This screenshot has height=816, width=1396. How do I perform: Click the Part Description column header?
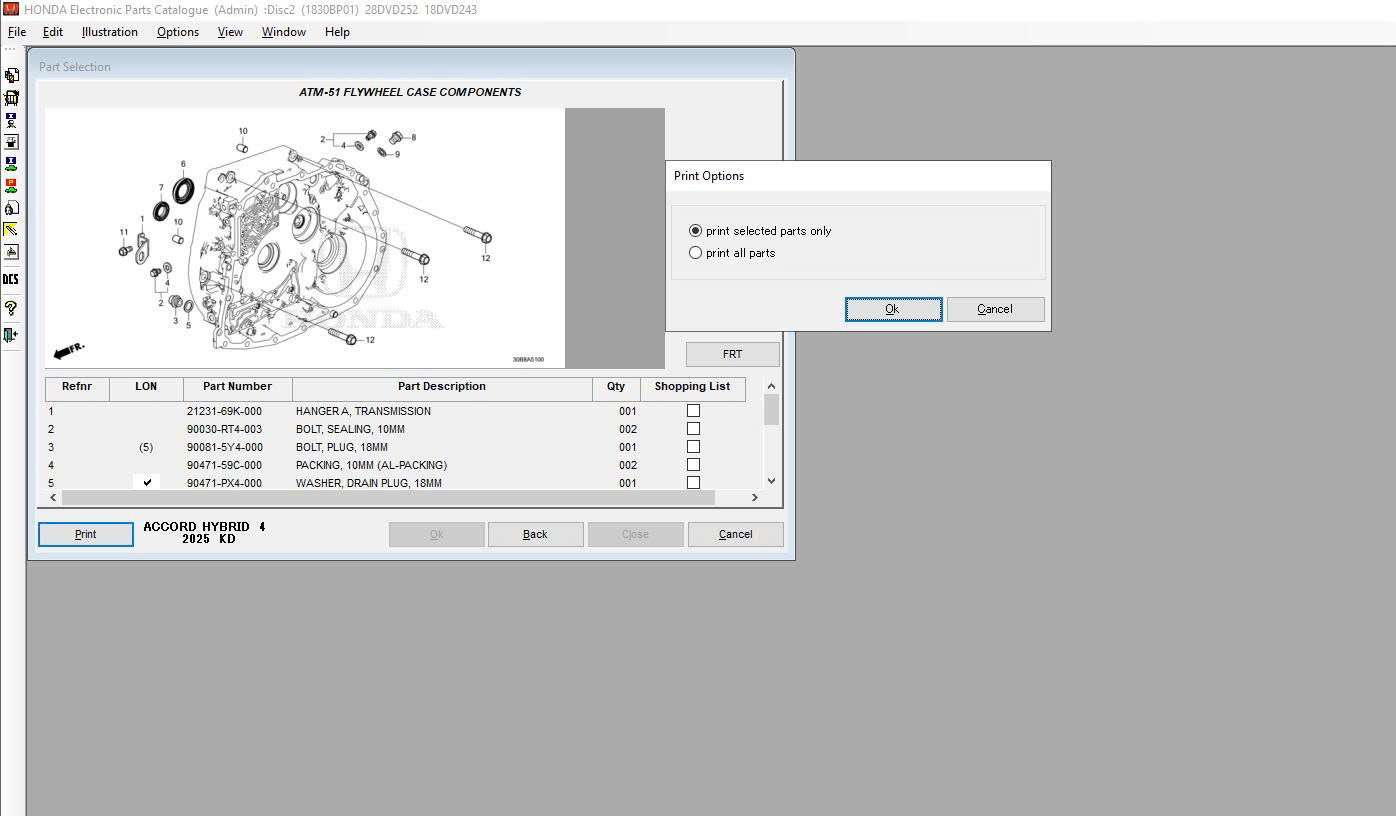coord(442,387)
